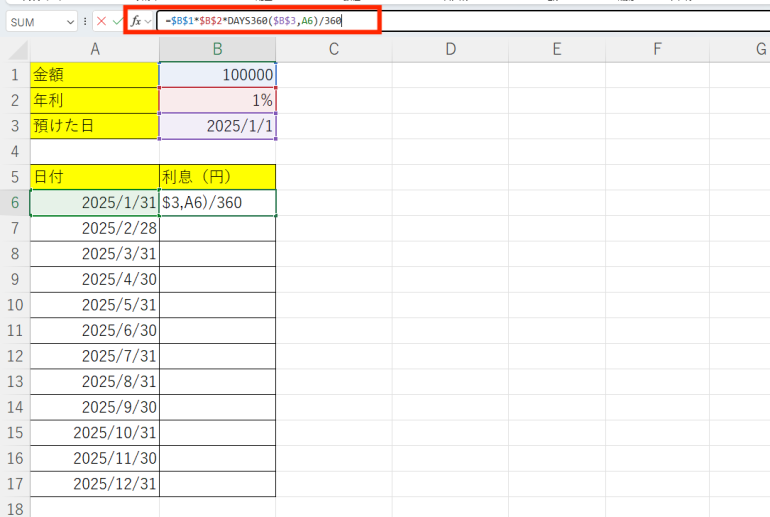
Task: Open Insert Function via the fx icon
Action: (x=136, y=21)
